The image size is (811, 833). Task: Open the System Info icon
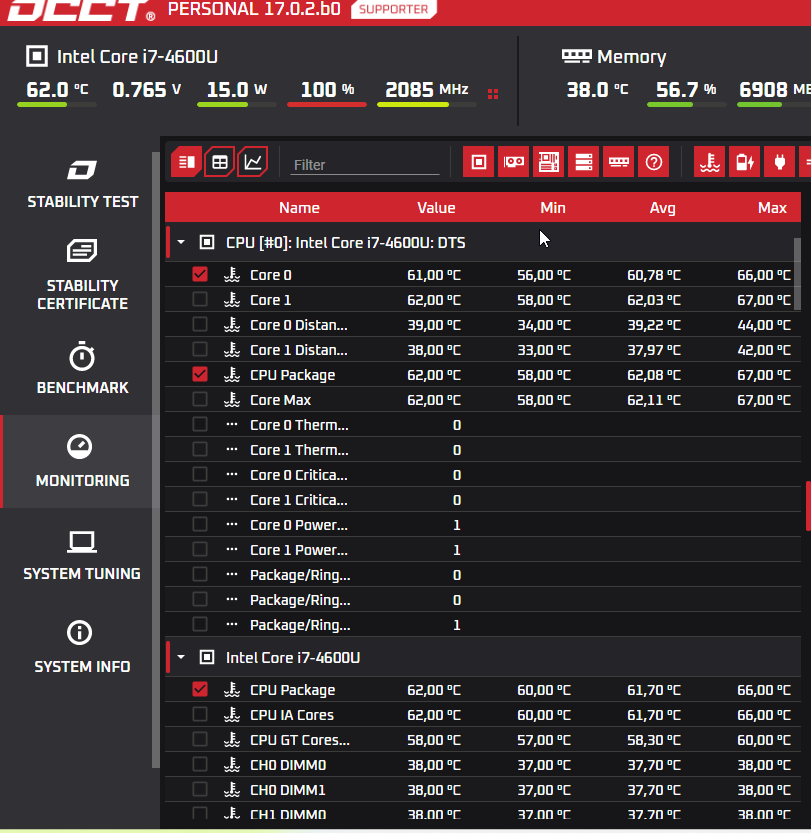tap(80, 632)
